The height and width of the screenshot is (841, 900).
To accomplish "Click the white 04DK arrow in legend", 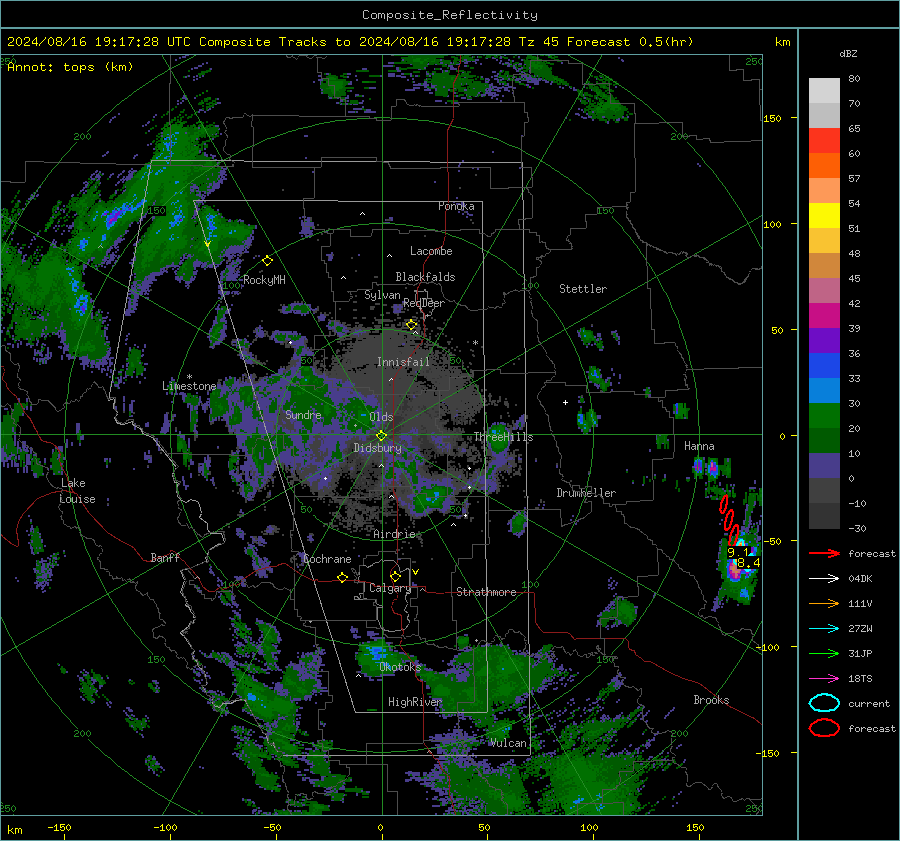I will pyautogui.click(x=824, y=578).
